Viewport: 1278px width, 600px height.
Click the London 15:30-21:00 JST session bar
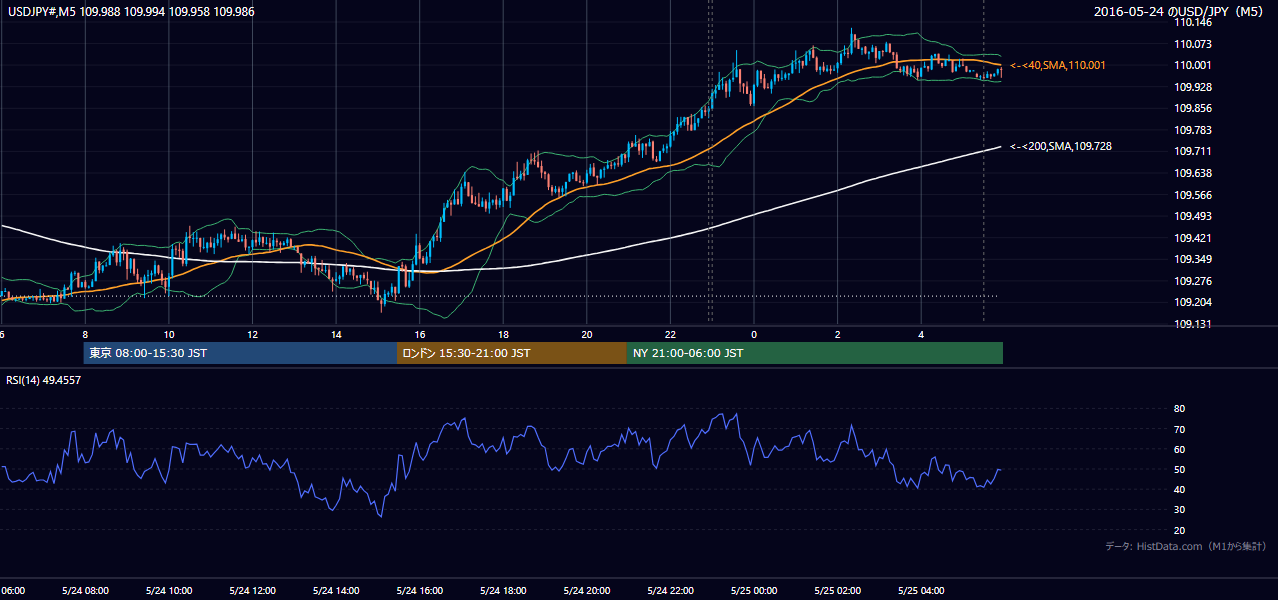click(x=511, y=353)
